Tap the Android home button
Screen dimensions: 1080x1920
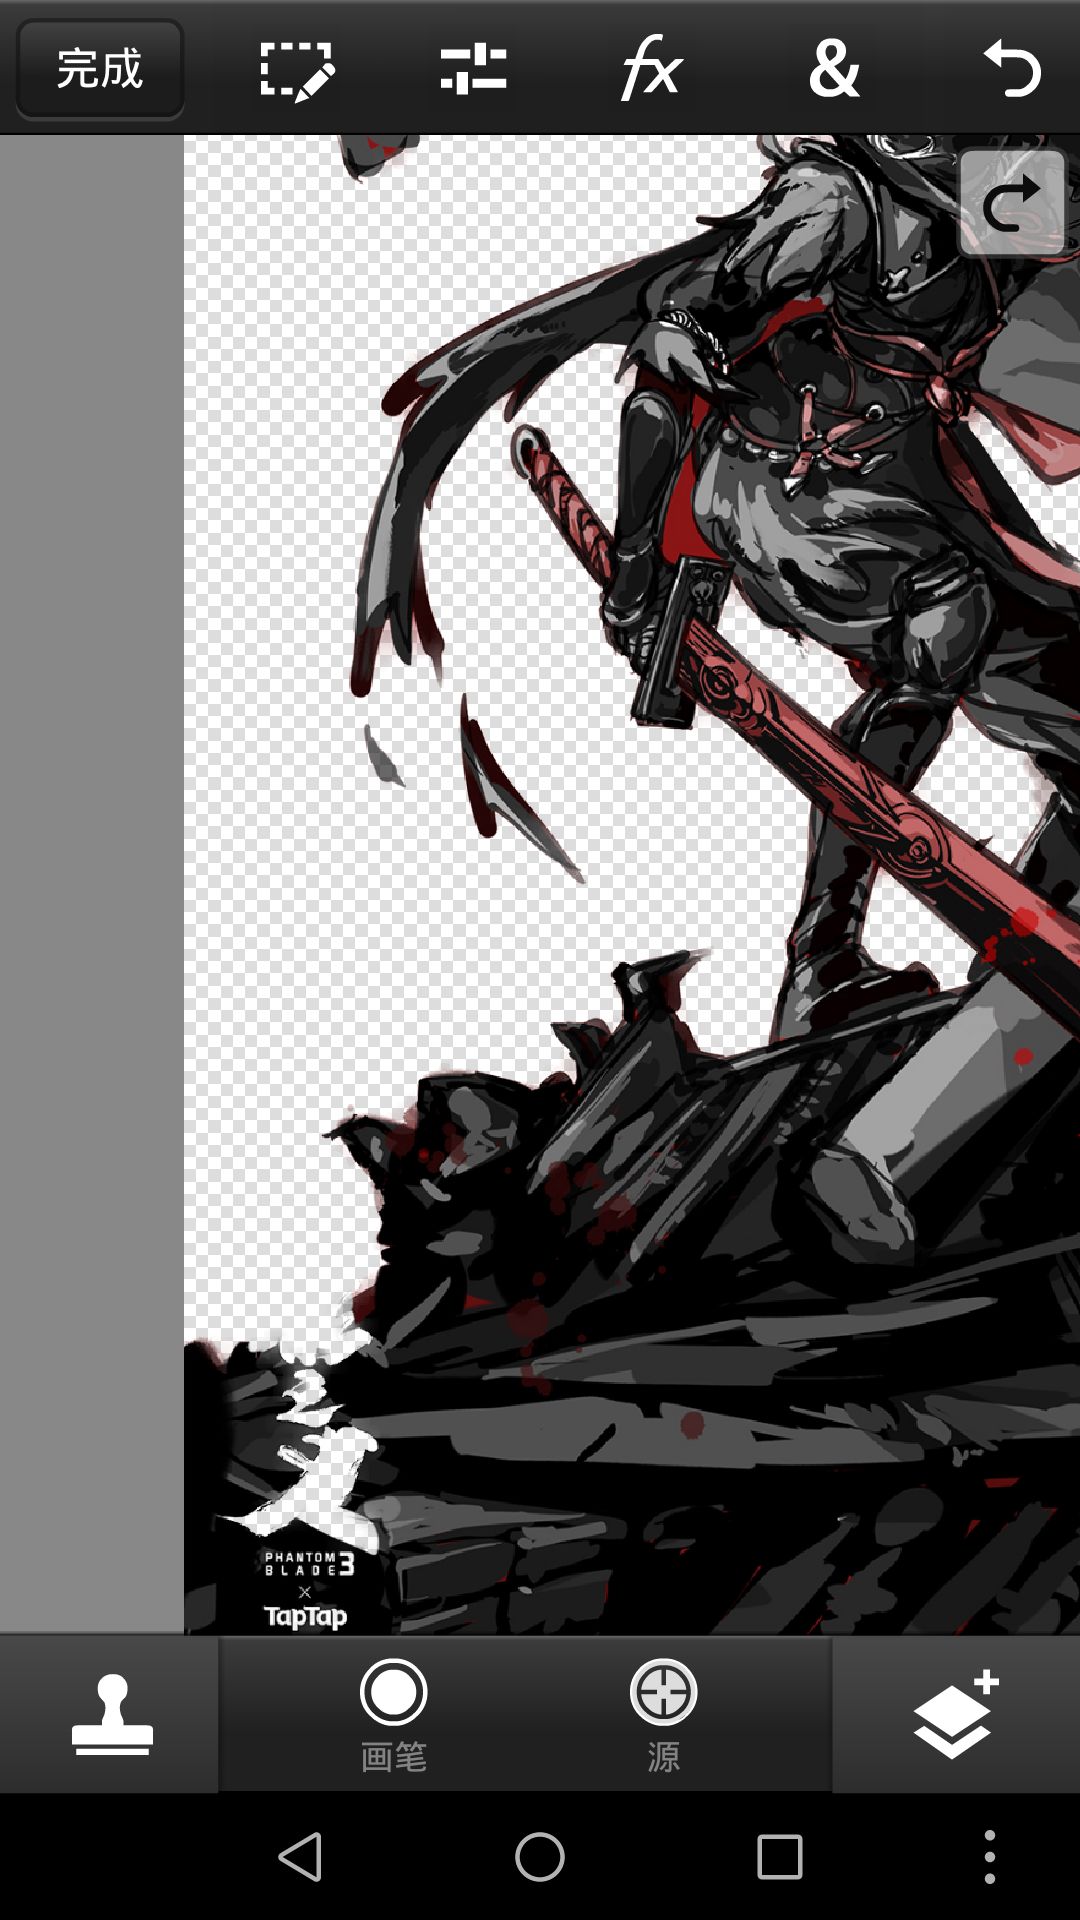540,1857
